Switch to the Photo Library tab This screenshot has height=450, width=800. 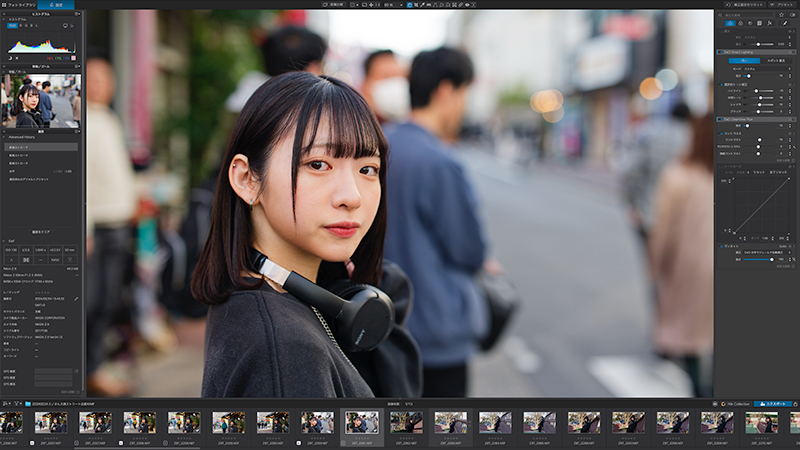pos(18,5)
